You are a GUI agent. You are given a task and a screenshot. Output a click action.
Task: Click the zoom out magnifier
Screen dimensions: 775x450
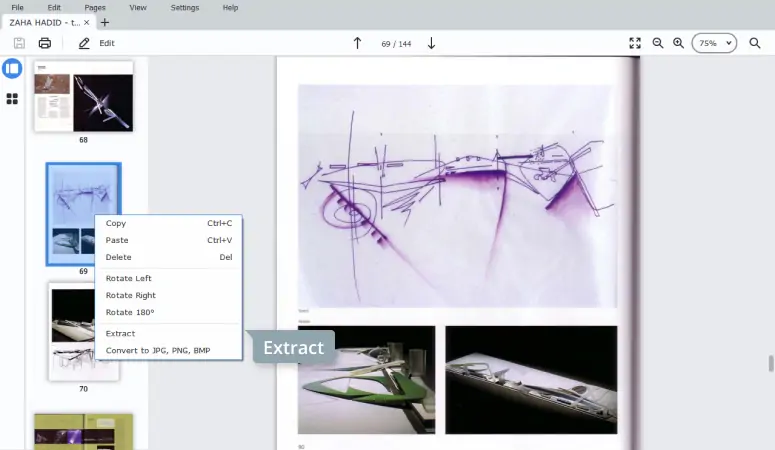pyautogui.click(x=658, y=43)
